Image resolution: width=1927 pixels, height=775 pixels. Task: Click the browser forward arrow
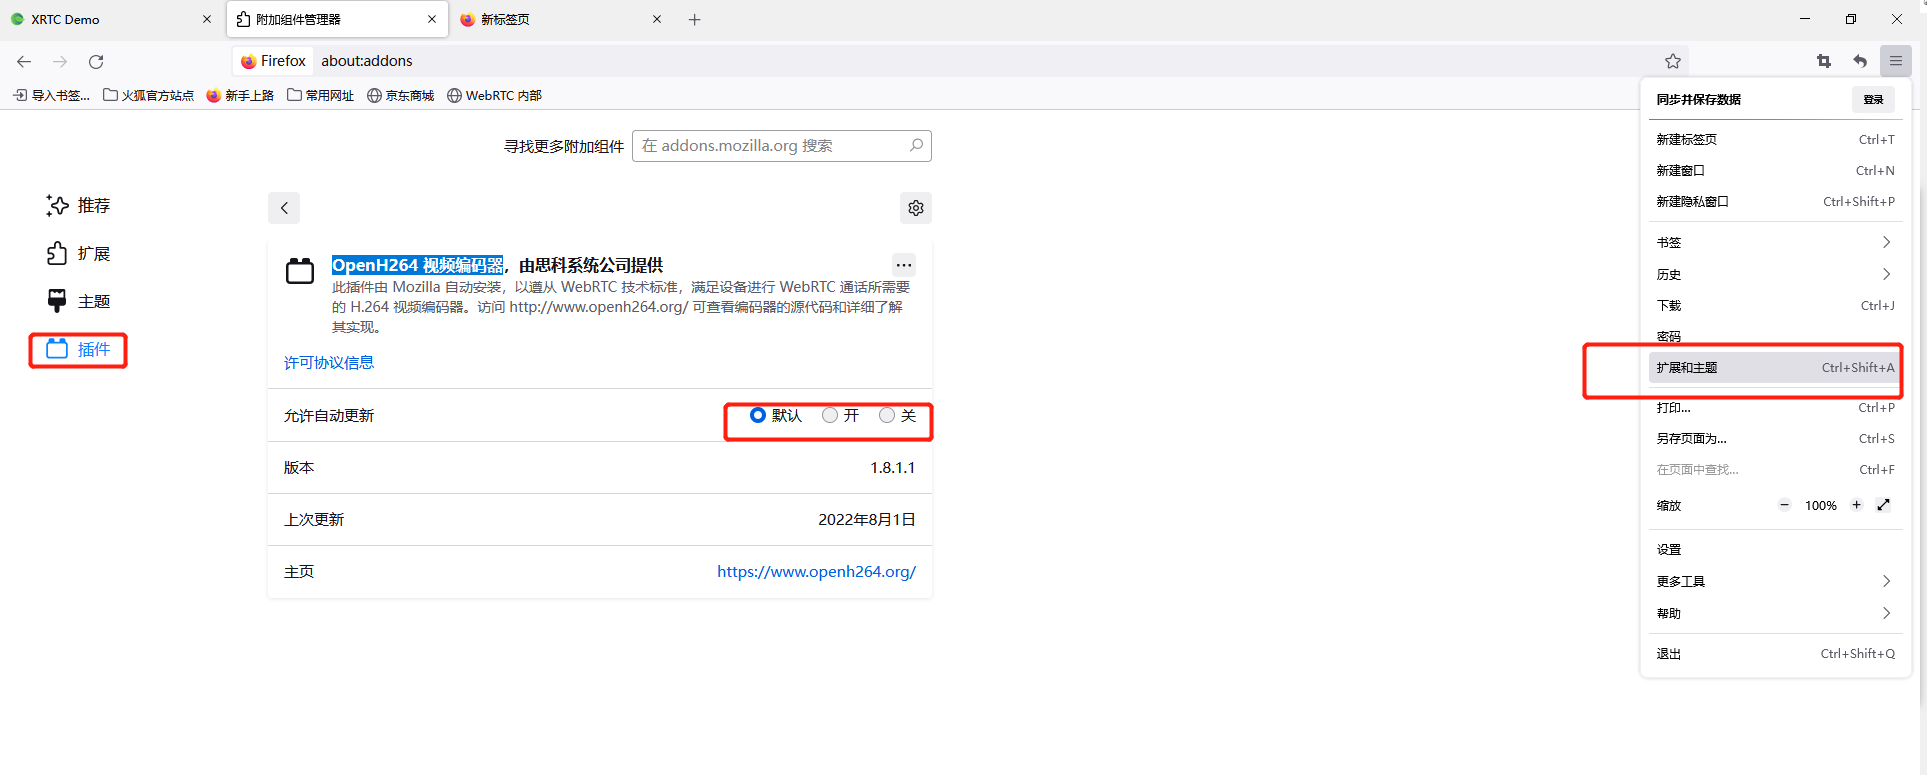(x=60, y=61)
